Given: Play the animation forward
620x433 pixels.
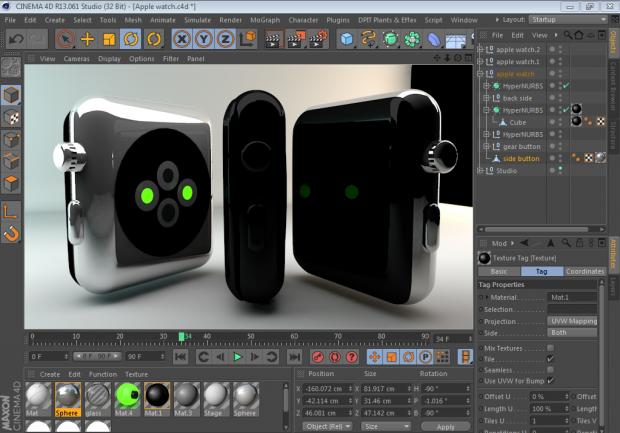Looking at the screenshot, I should click(x=238, y=357).
